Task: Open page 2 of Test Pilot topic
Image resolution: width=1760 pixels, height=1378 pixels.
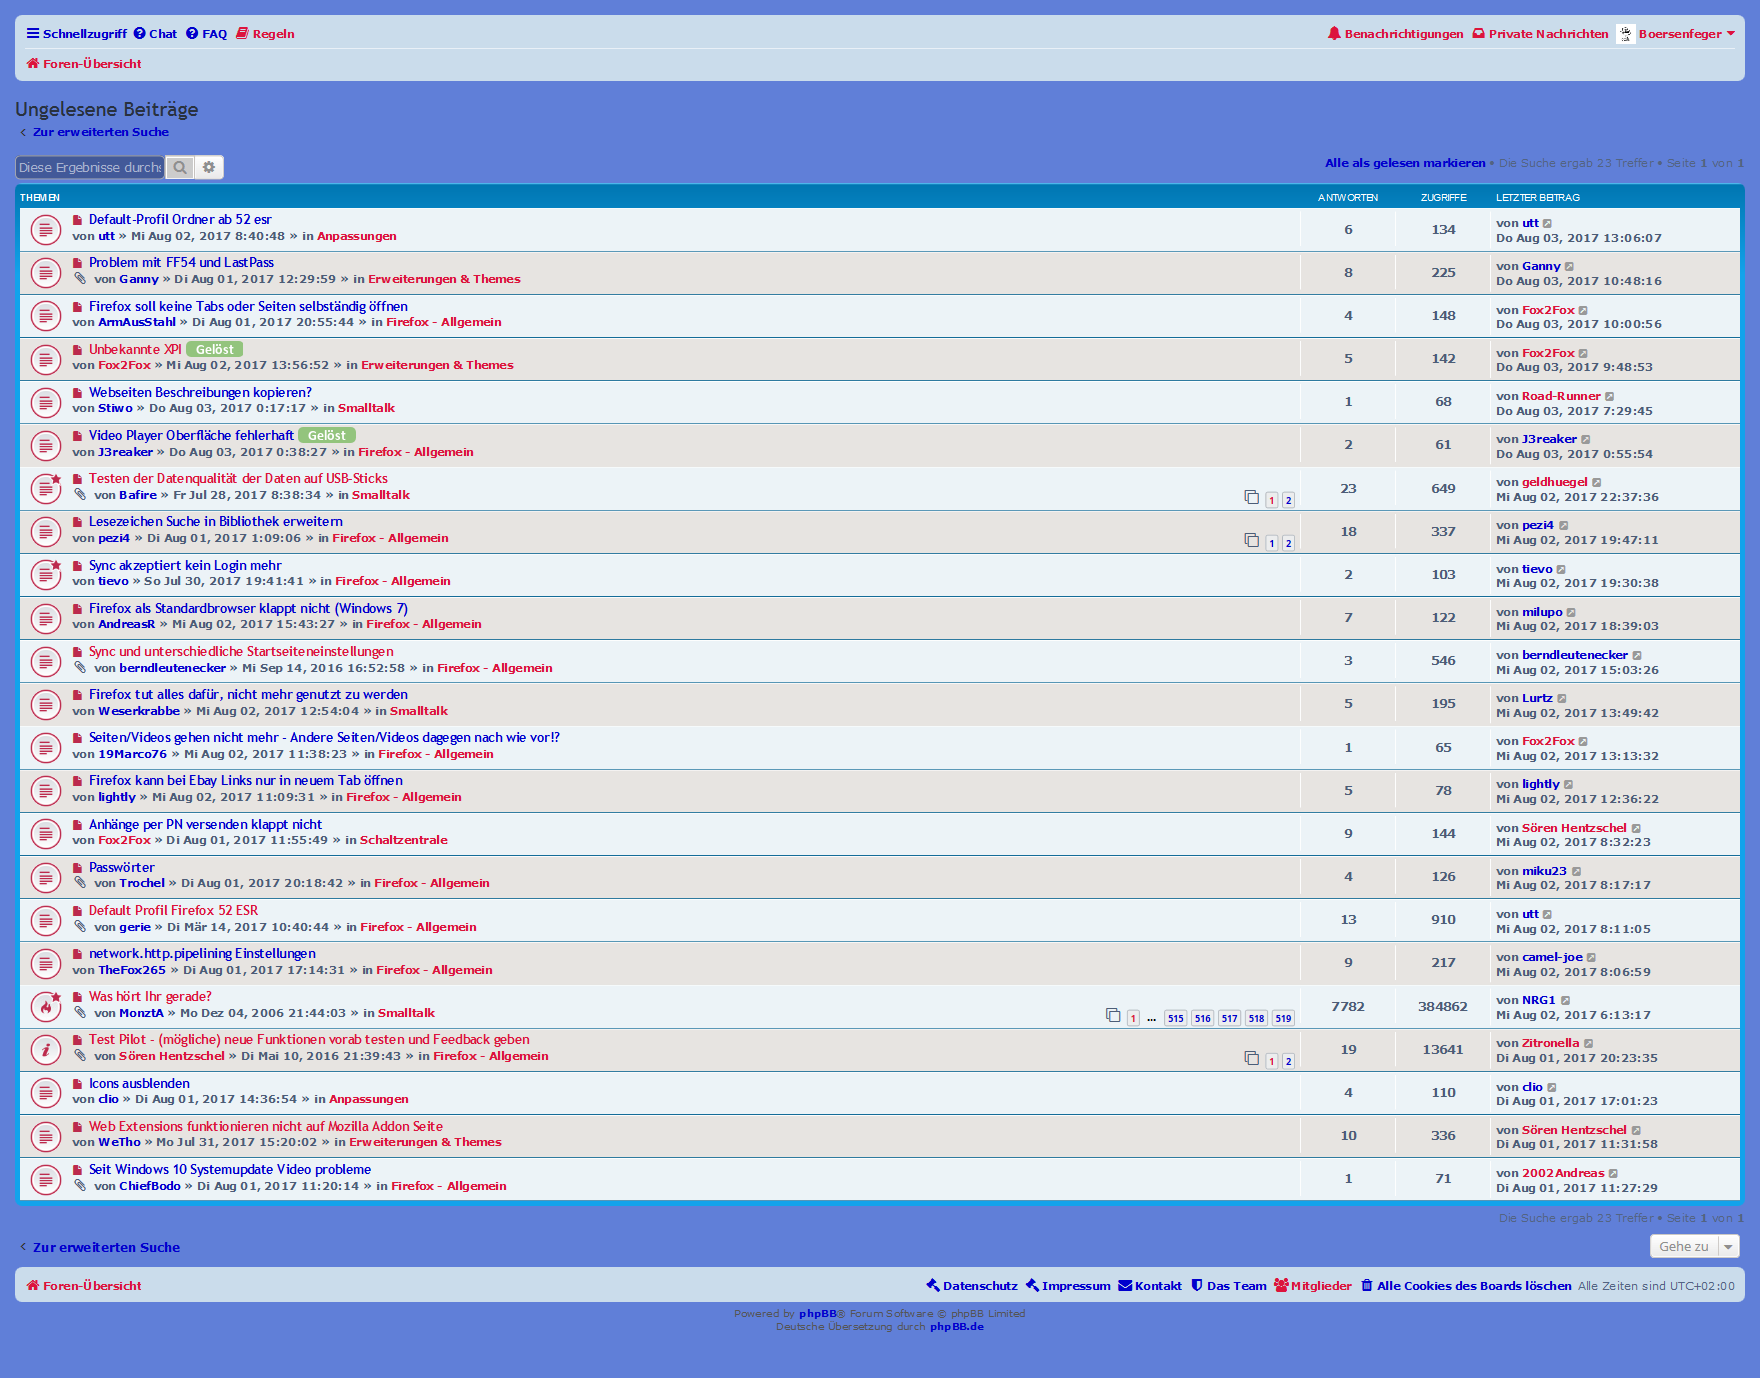Action: pos(1288,1061)
